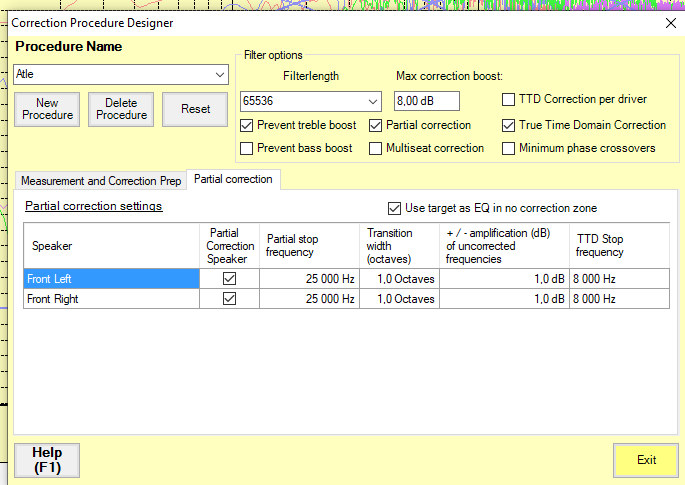Click the New Procedure button

pos(47,109)
